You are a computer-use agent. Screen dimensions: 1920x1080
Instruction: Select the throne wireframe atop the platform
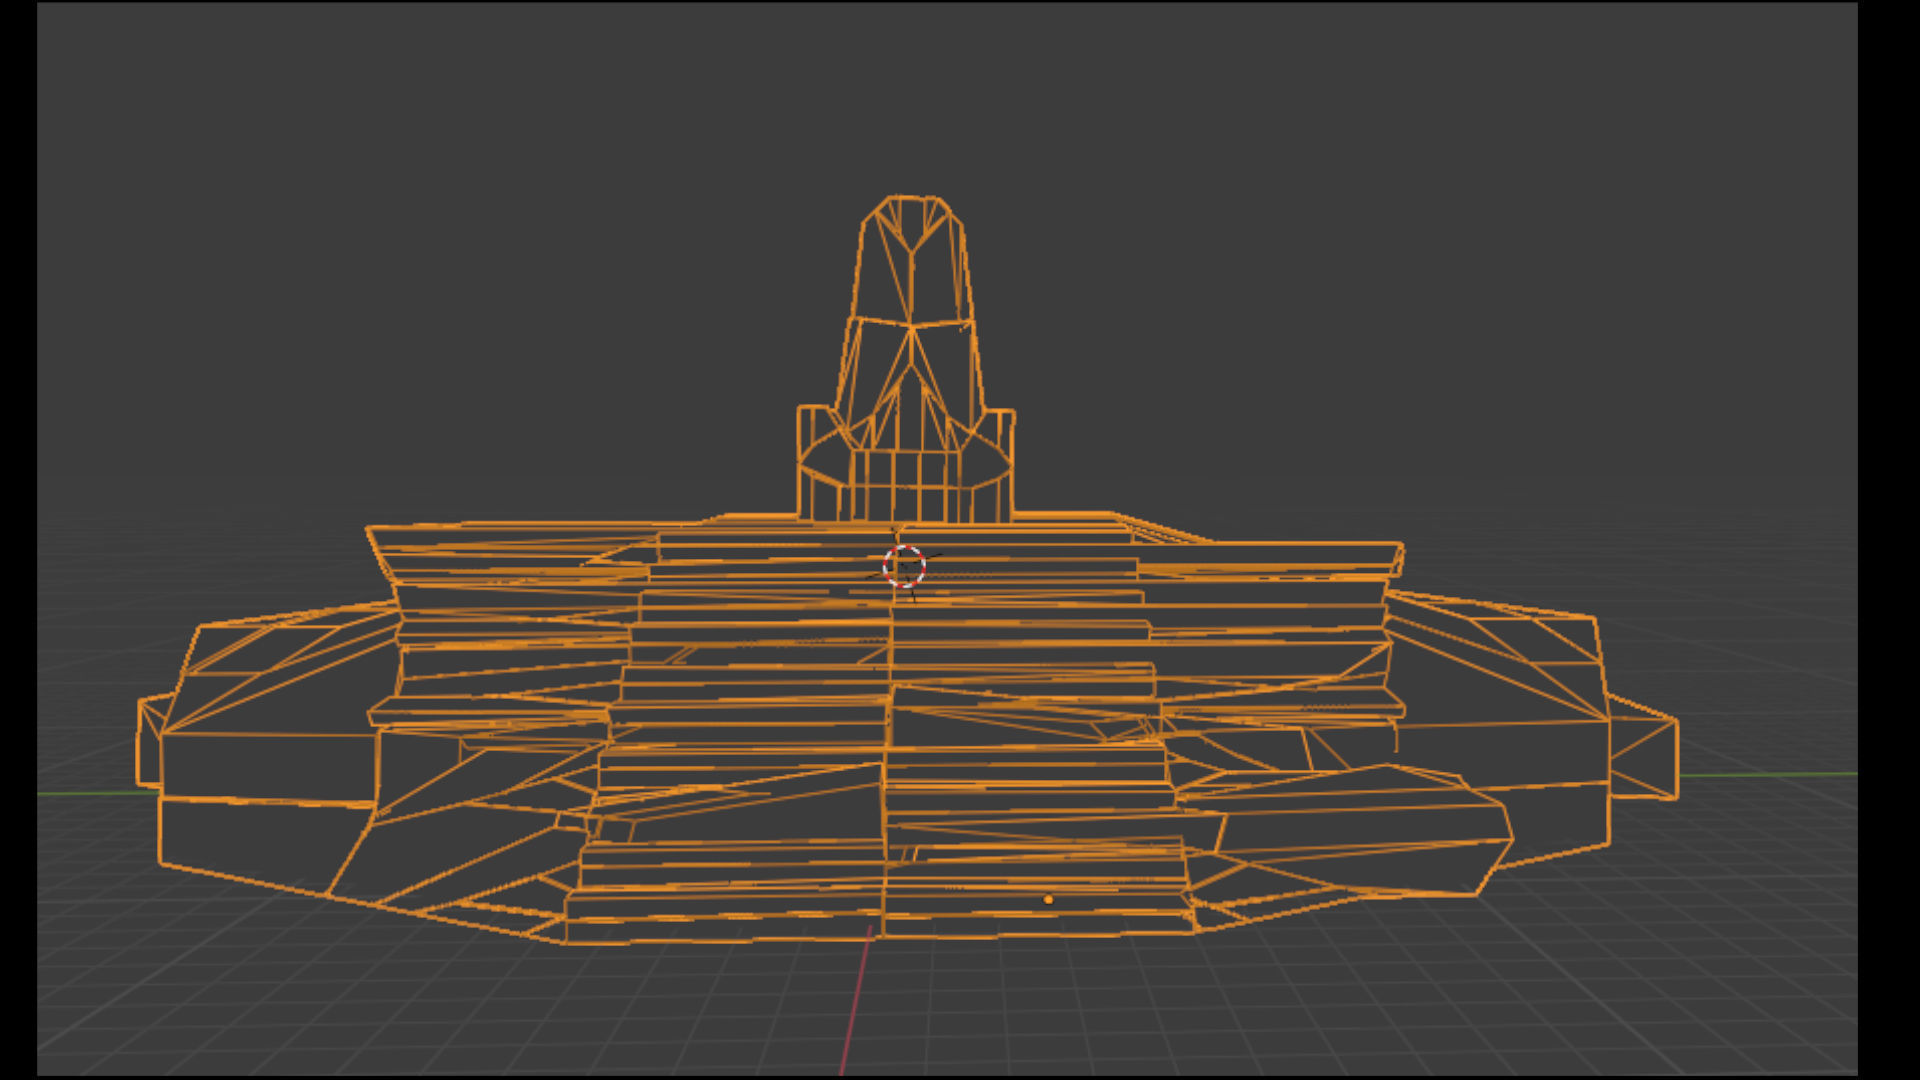[906, 358]
